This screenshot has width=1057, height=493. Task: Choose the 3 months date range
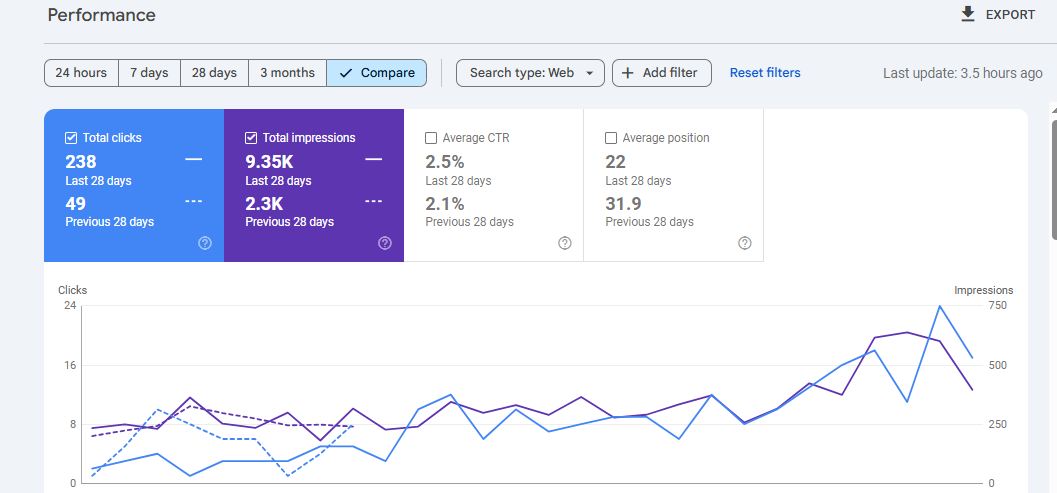tap(287, 73)
